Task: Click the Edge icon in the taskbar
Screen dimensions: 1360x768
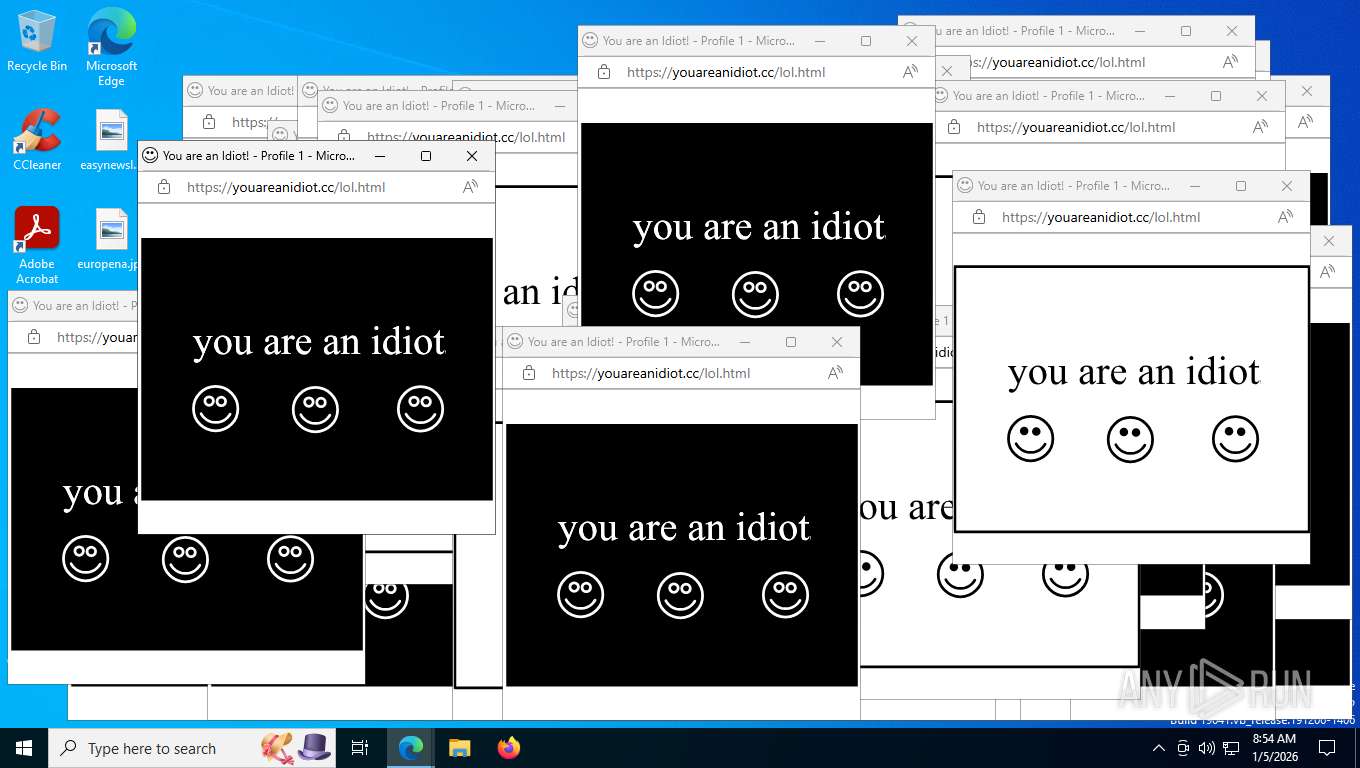Action: coord(410,748)
